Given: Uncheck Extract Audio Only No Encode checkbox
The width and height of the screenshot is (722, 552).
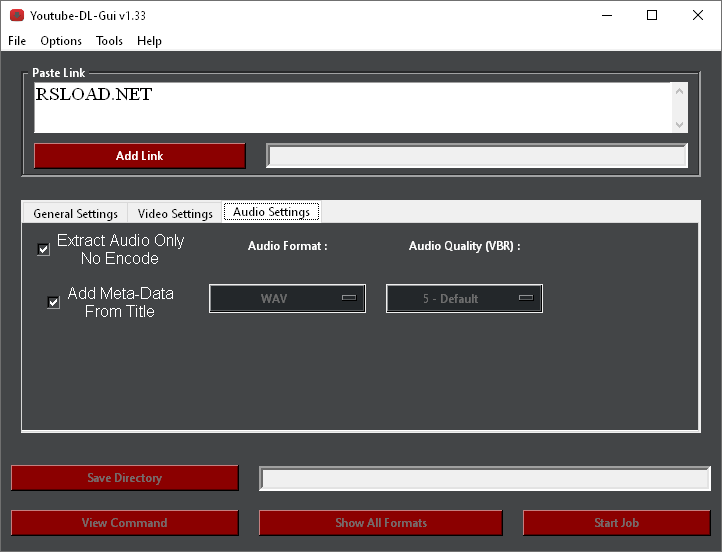Looking at the screenshot, I should click(44, 250).
